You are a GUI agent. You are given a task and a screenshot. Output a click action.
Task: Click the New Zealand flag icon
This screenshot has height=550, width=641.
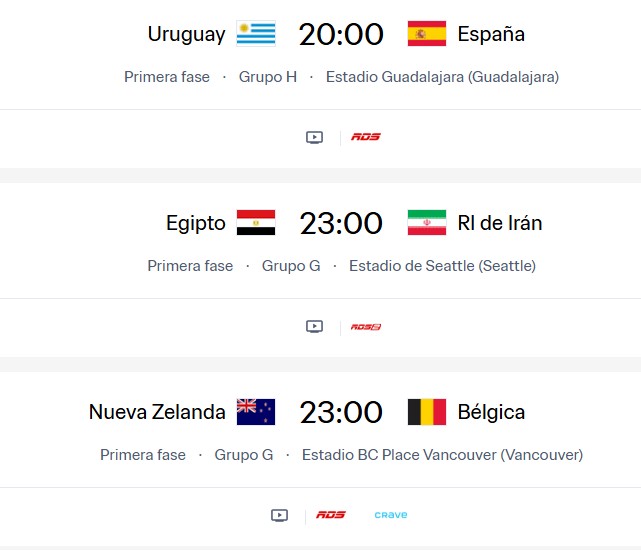click(x=256, y=412)
